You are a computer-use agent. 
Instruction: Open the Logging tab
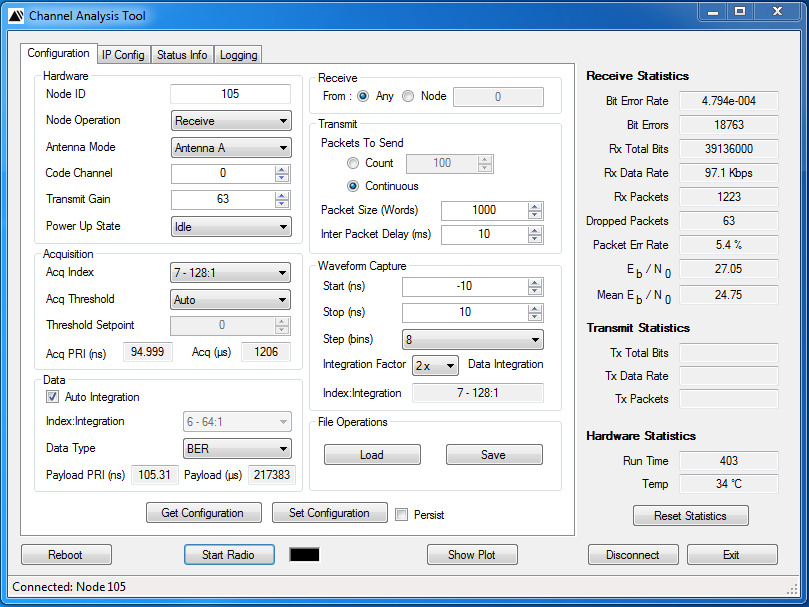tap(238, 55)
